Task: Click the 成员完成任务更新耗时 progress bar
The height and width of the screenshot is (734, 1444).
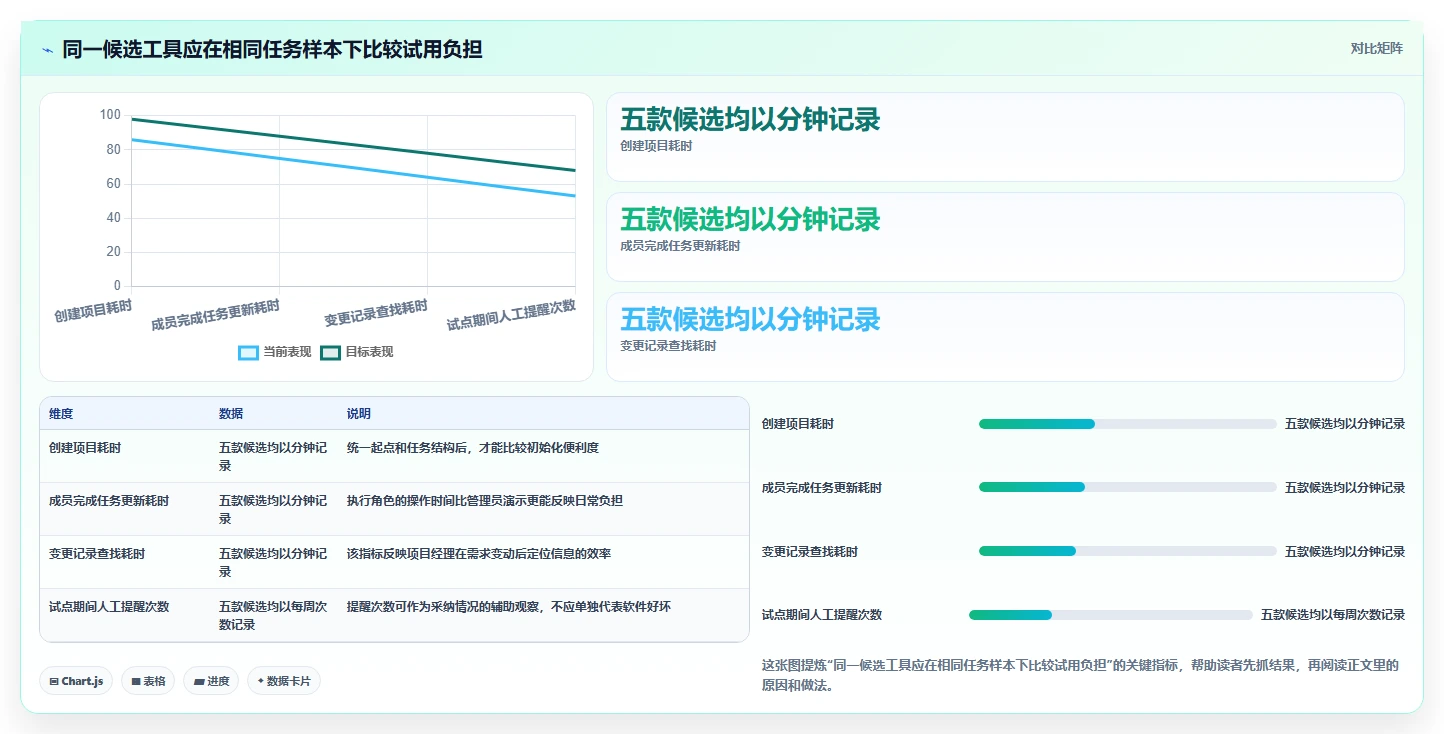Action: (x=1127, y=488)
